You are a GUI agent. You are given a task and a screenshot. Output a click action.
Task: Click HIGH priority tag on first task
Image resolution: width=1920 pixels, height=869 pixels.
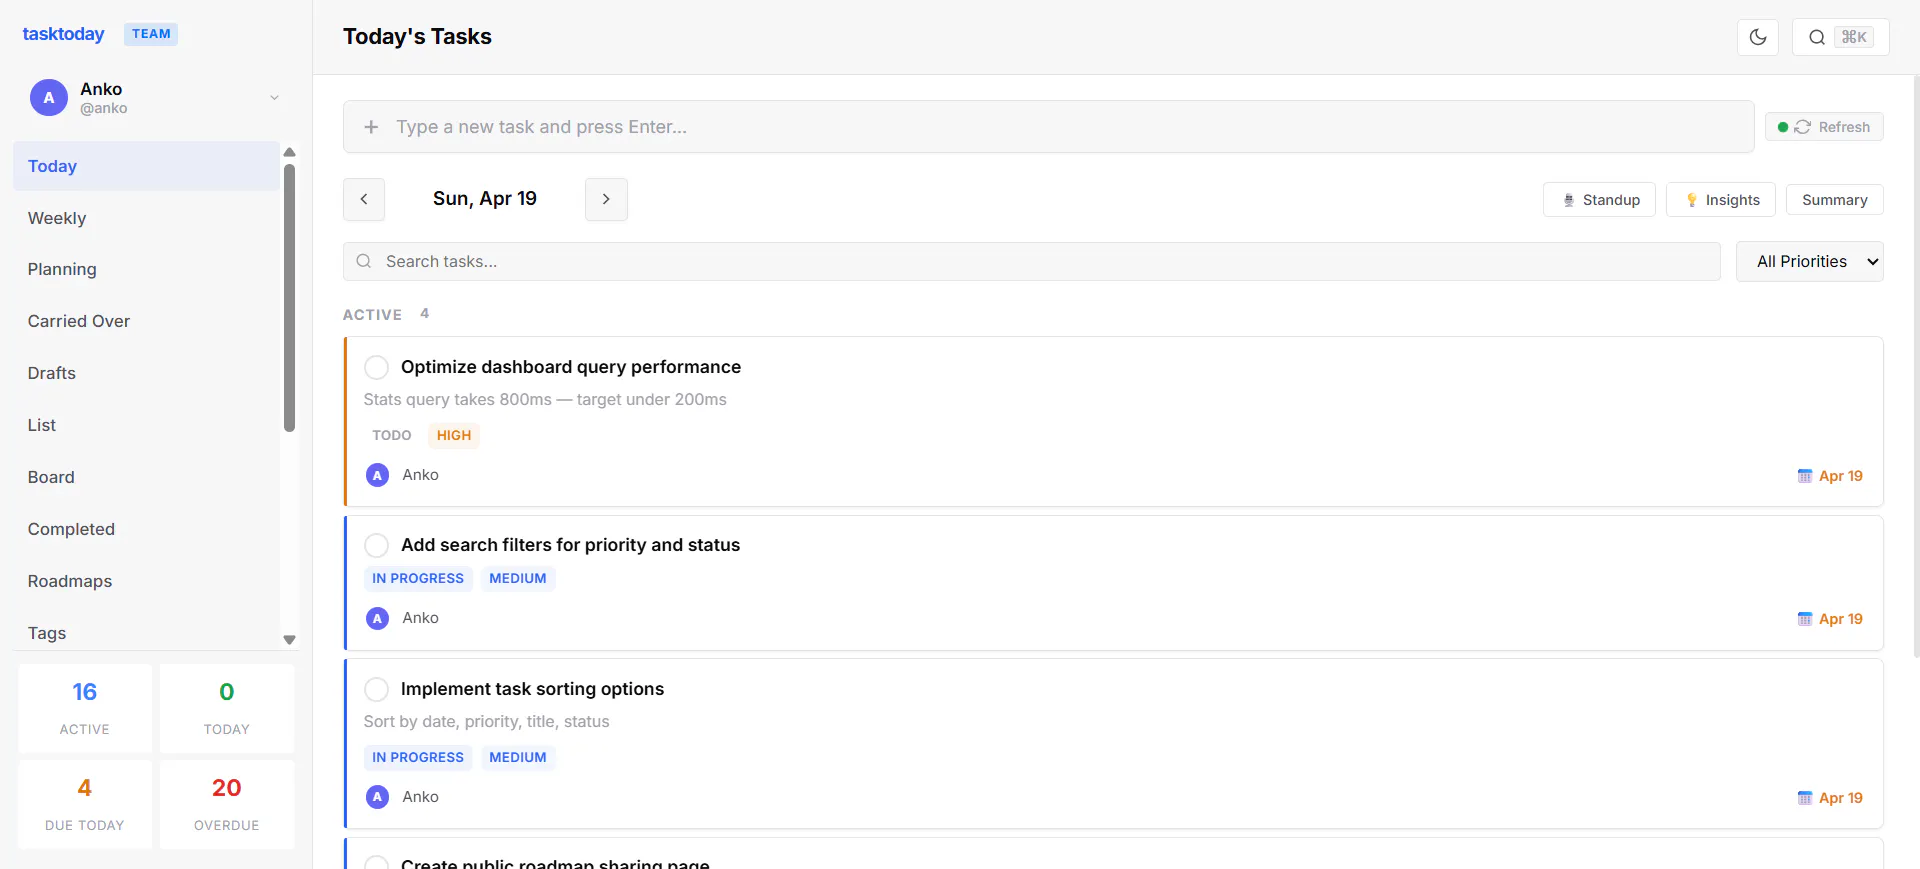click(454, 435)
